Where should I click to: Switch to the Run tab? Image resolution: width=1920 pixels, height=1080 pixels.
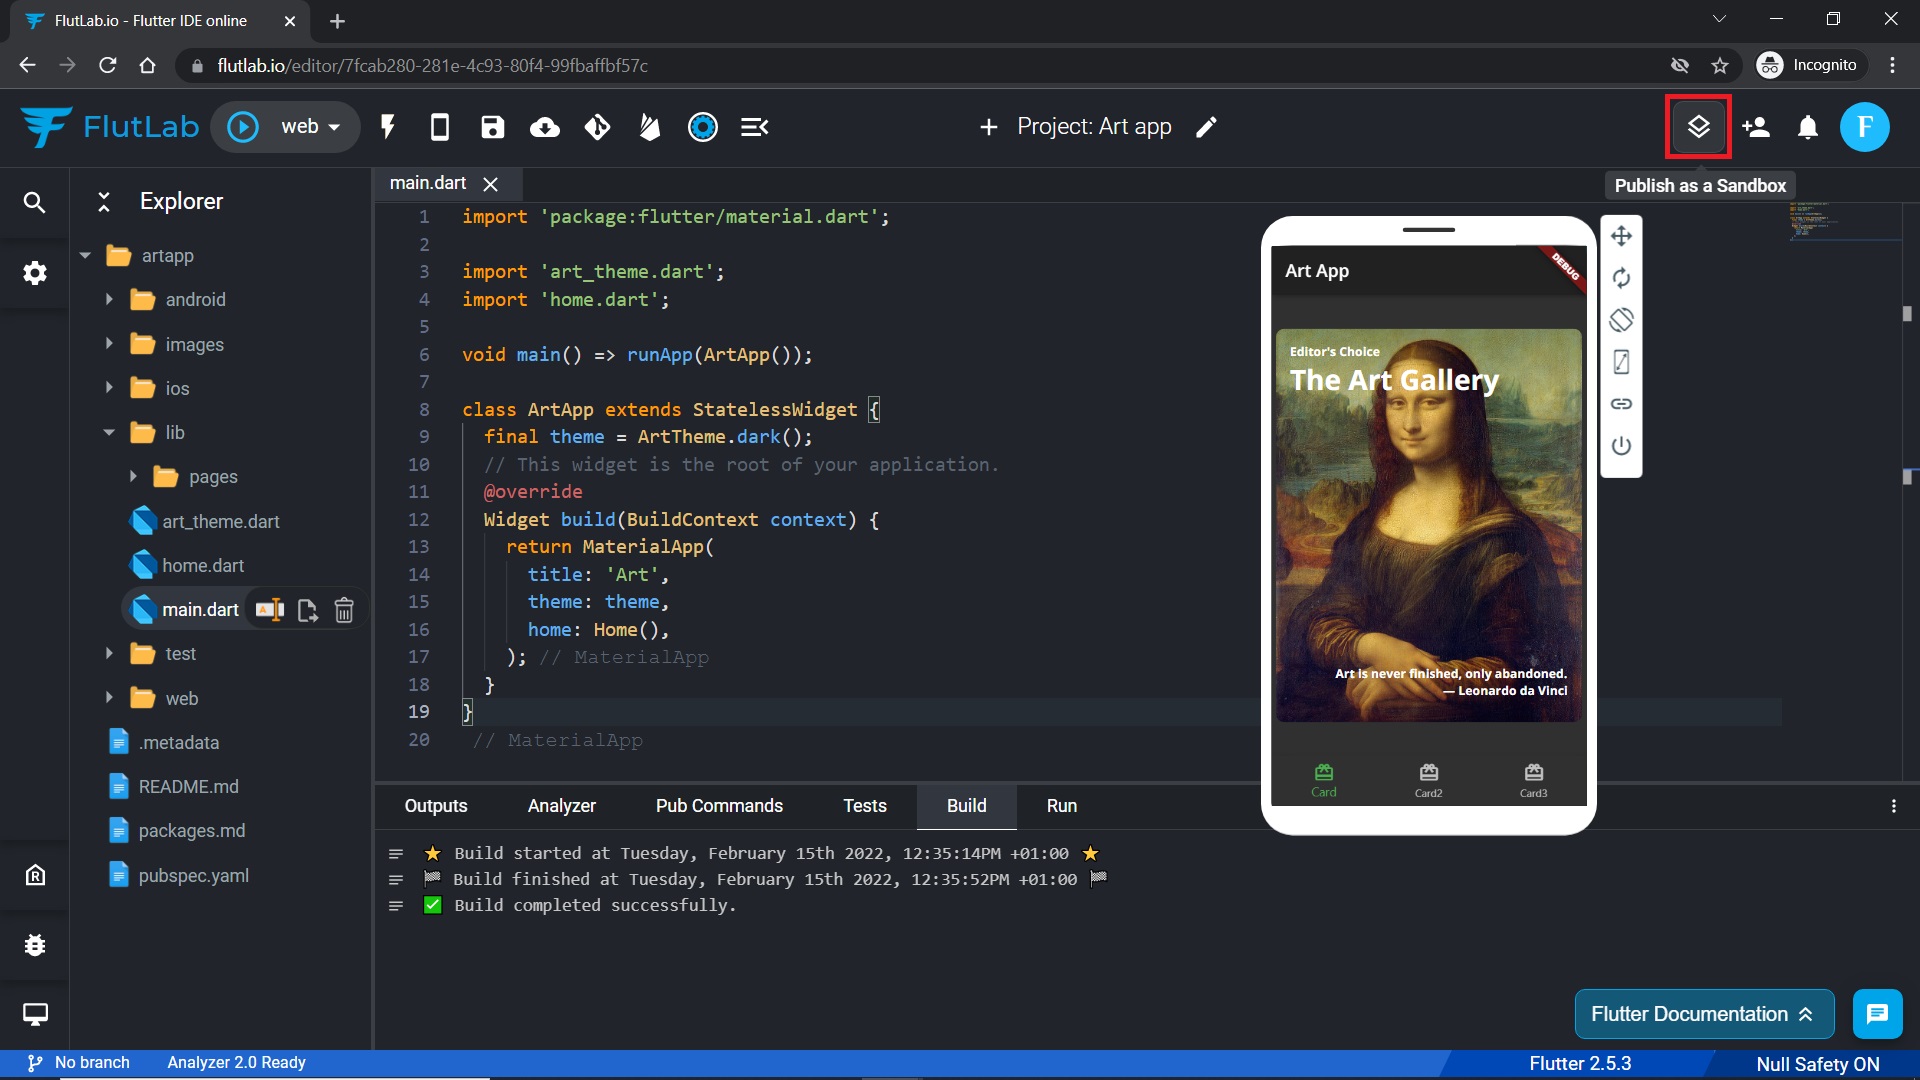click(x=1062, y=806)
